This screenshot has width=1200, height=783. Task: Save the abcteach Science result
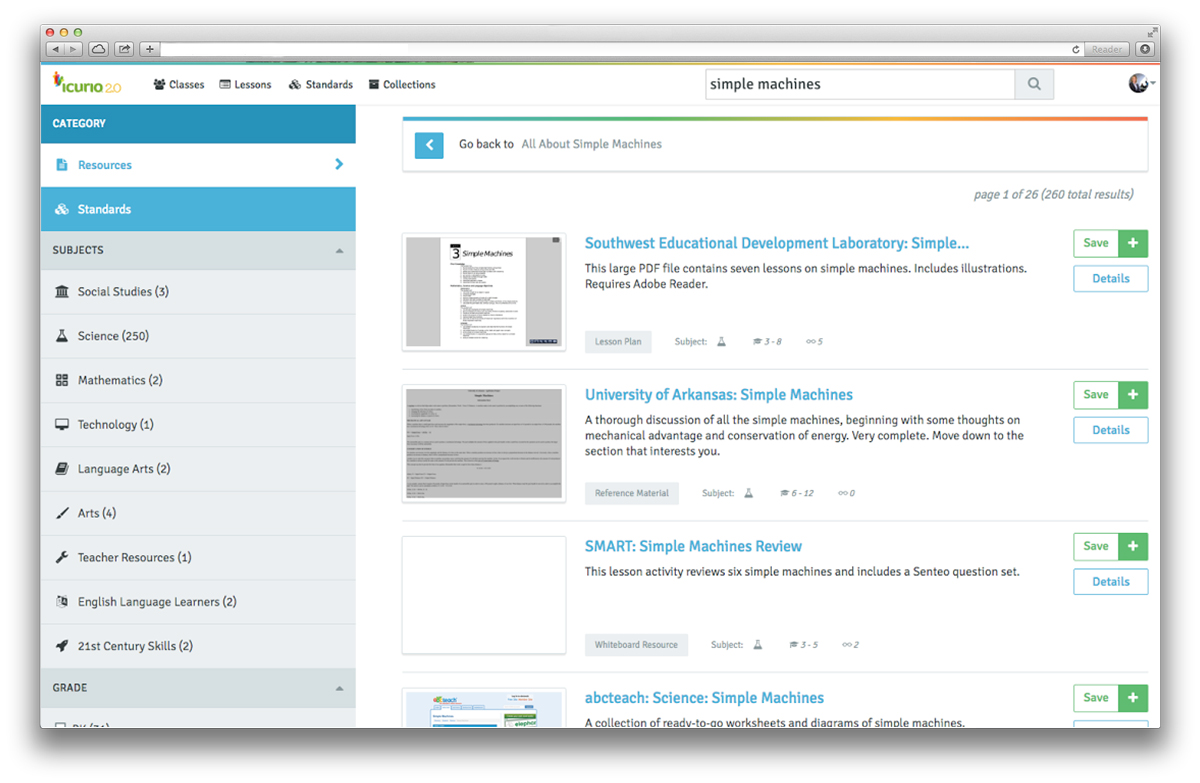tap(1096, 698)
